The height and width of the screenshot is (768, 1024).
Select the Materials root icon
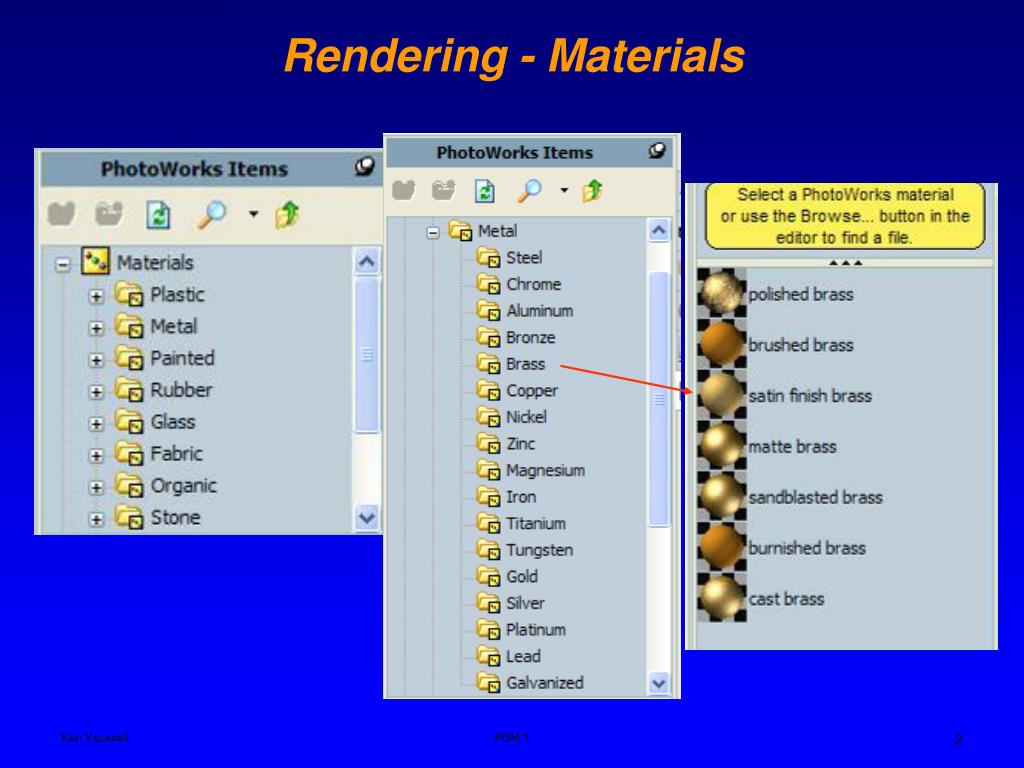tap(95, 261)
